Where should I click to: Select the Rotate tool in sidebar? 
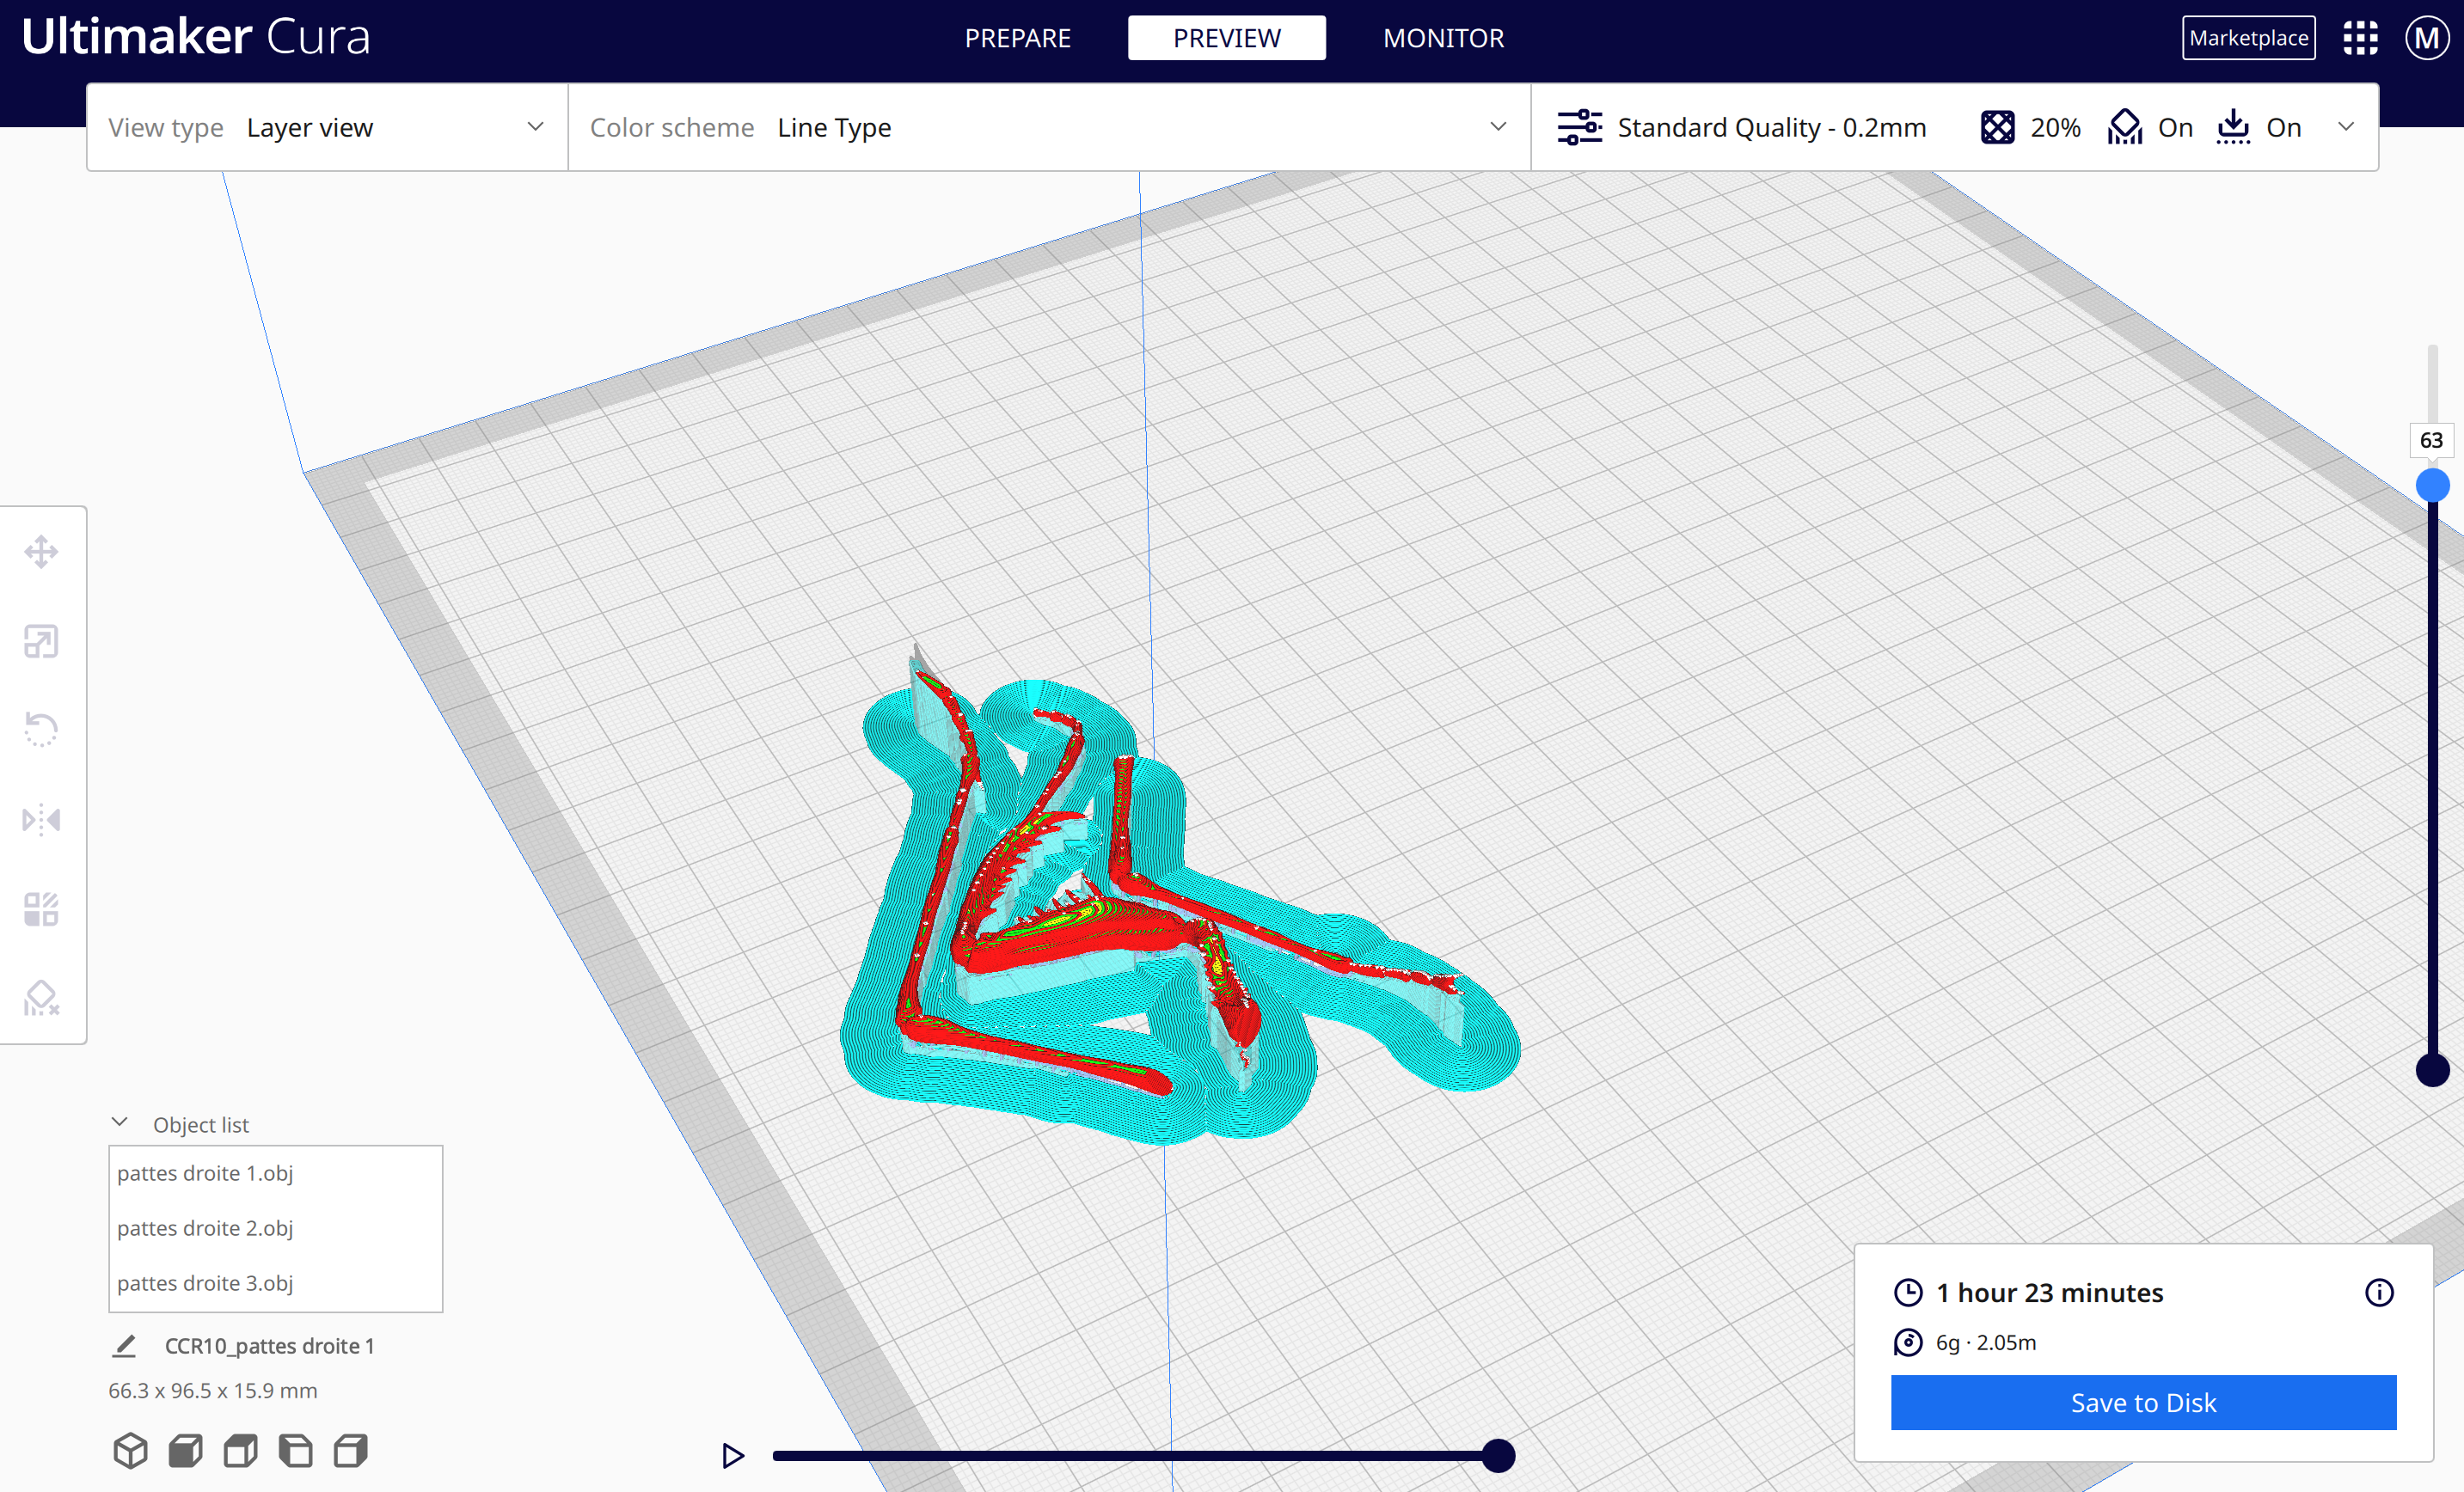[41, 730]
